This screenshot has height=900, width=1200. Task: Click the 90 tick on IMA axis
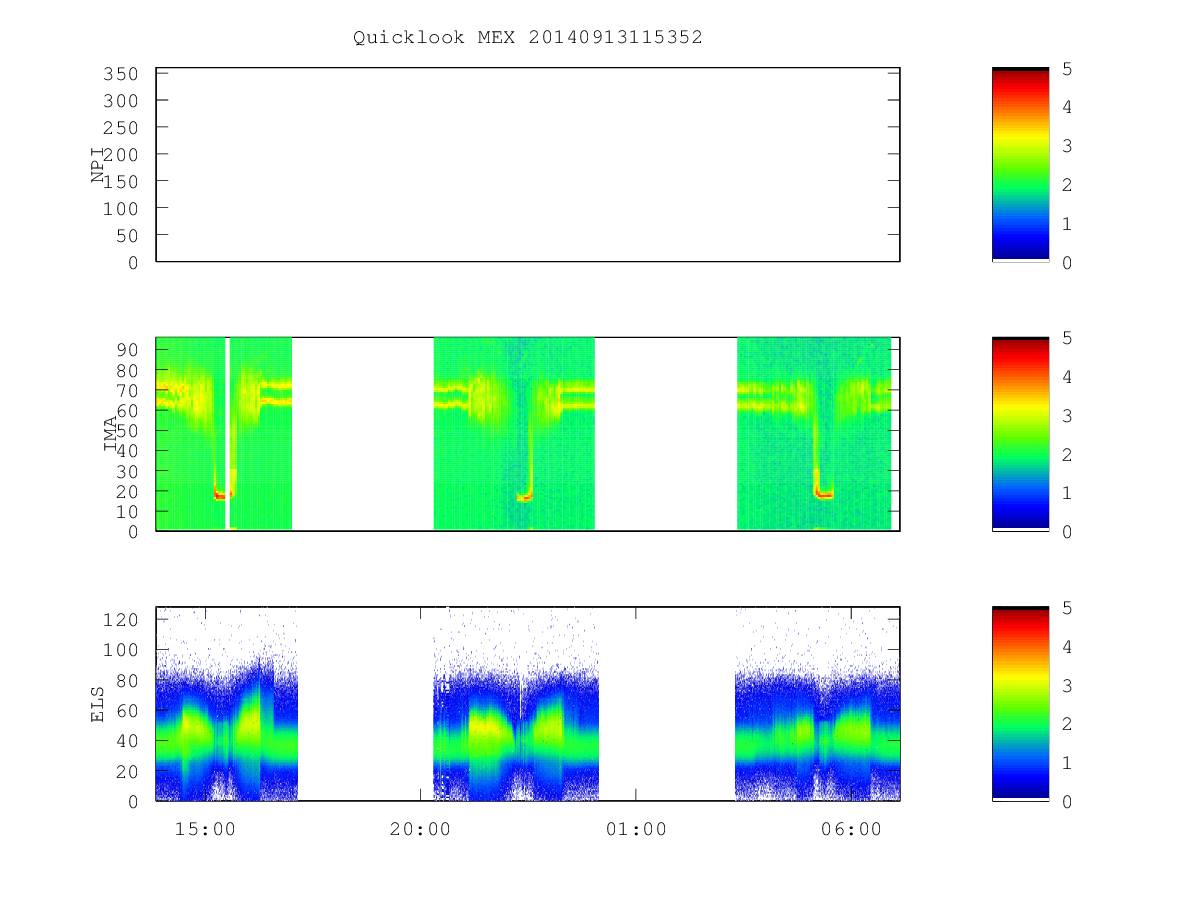[127, 350]
